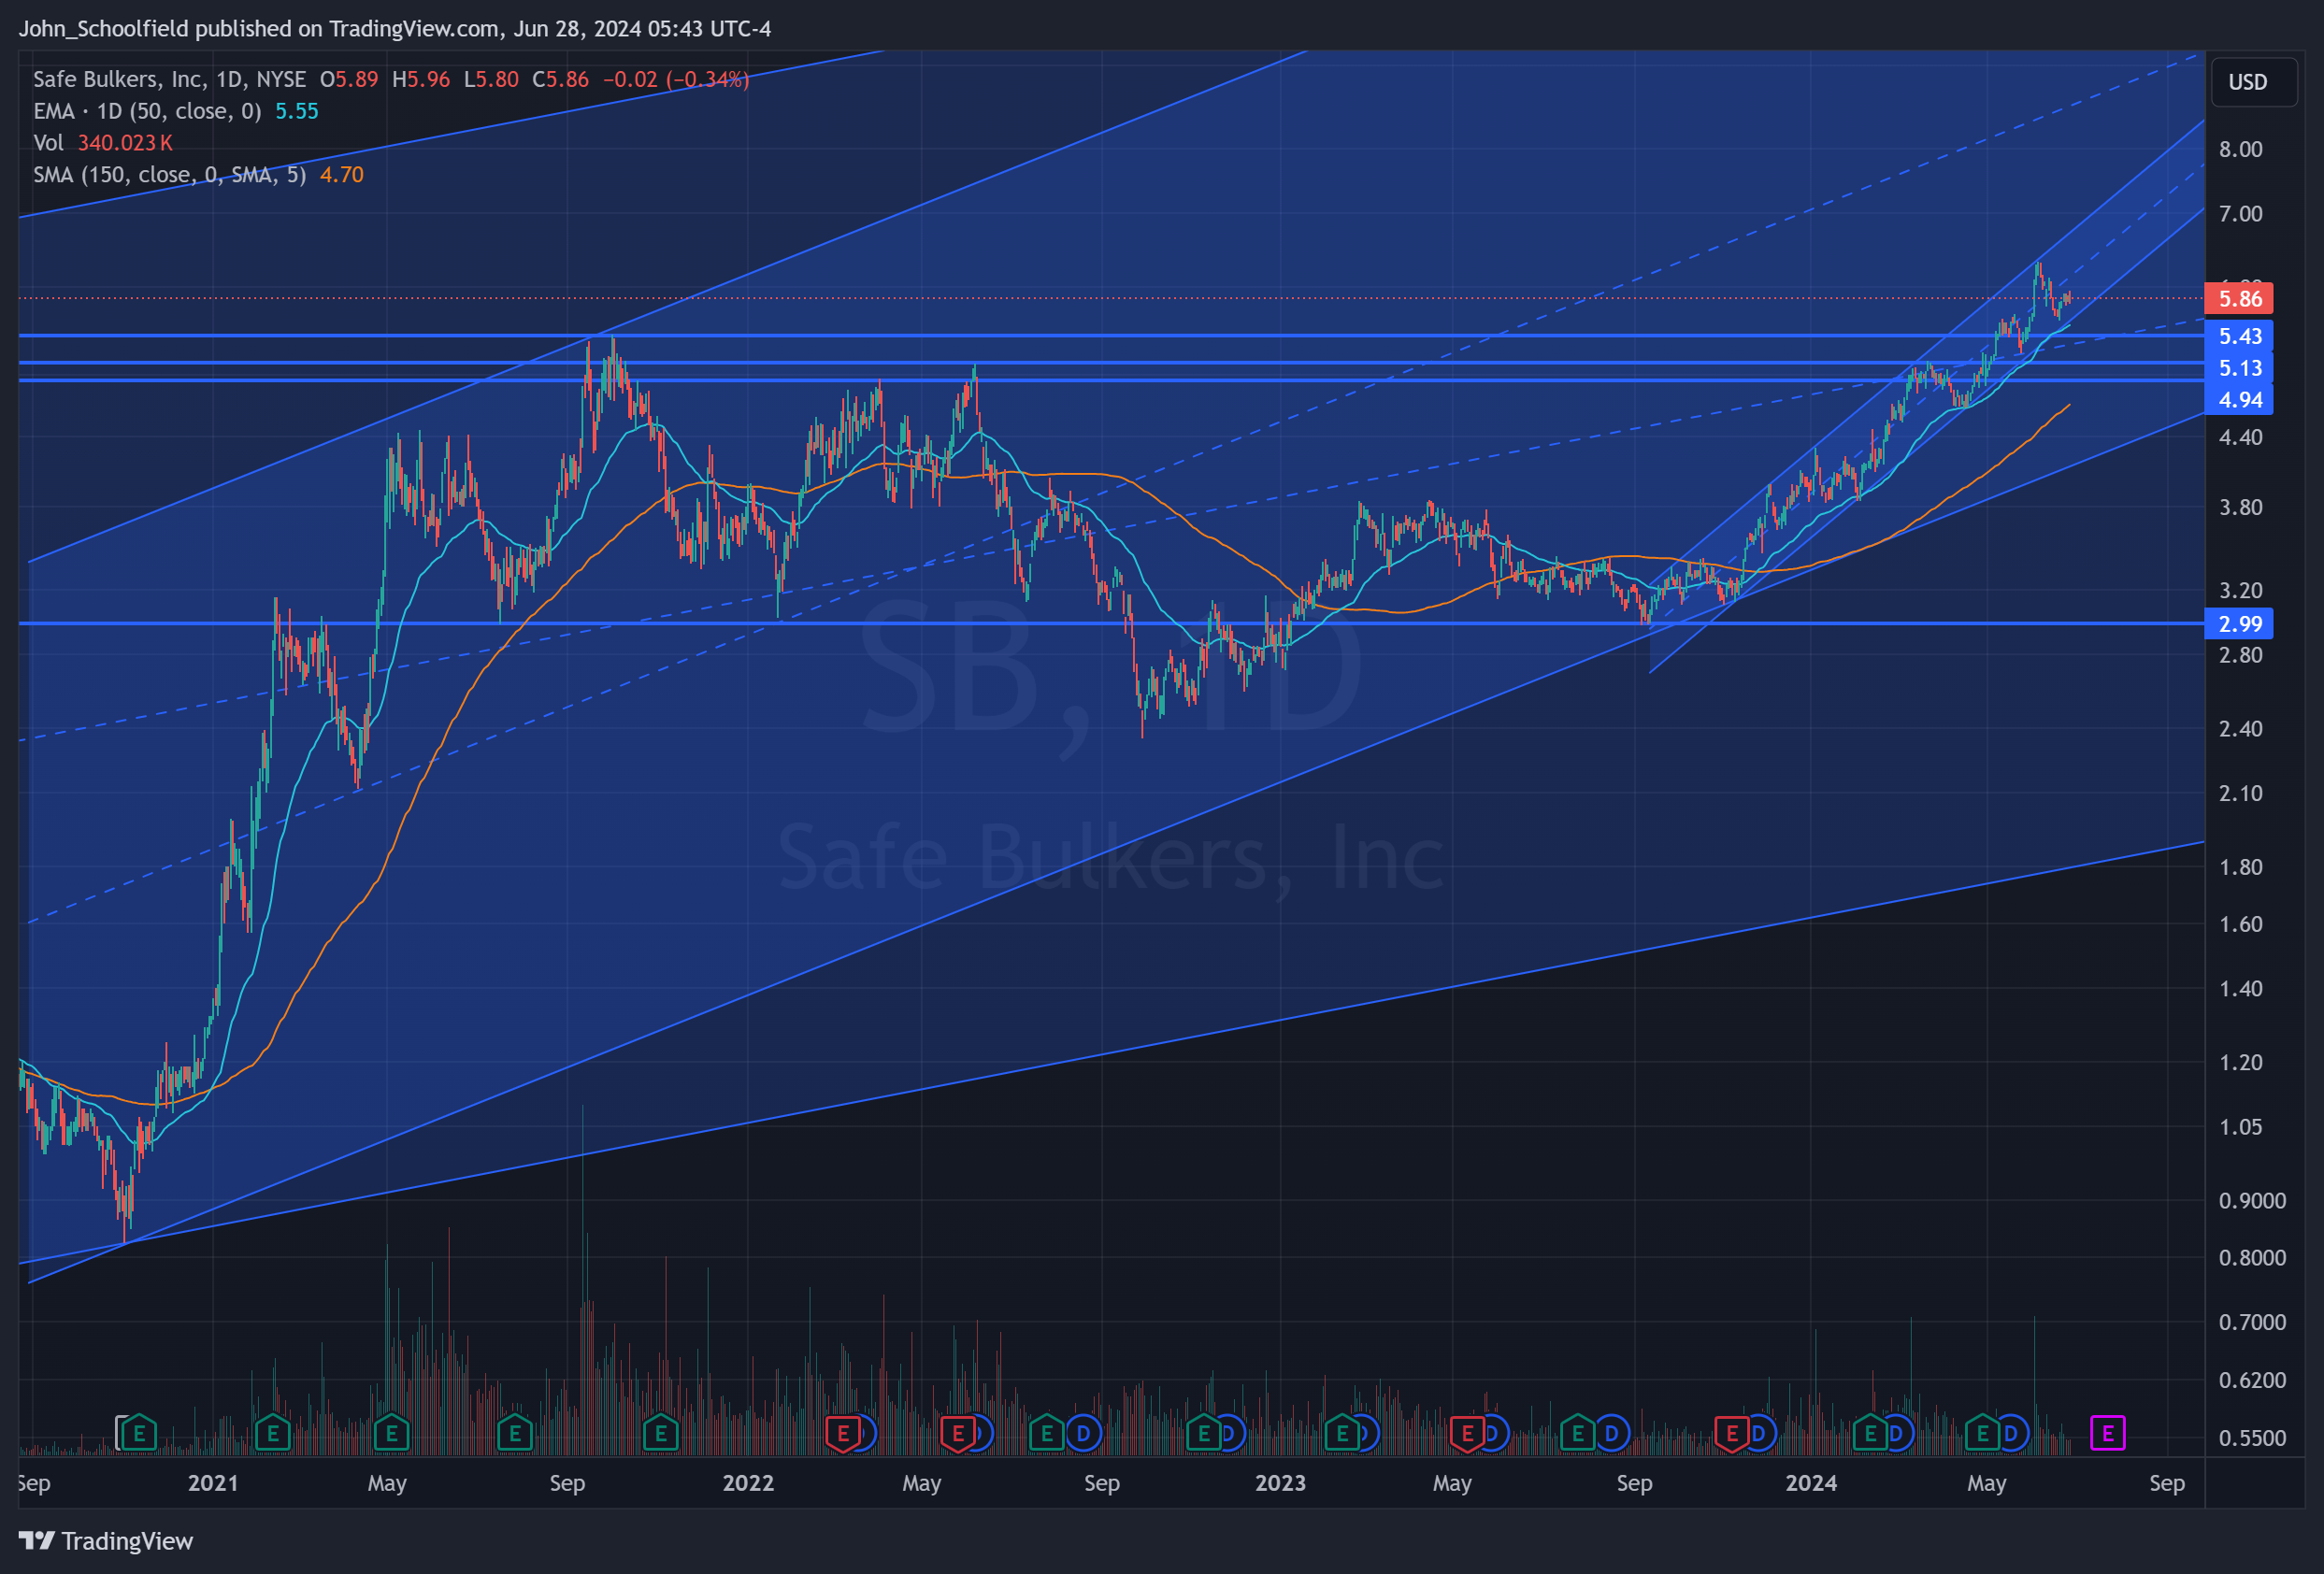Click the 2.99 horizontal line price label
The height and width of the screenshot is (1574, 2324).
pyautogui.click(x=2239, y=624)
